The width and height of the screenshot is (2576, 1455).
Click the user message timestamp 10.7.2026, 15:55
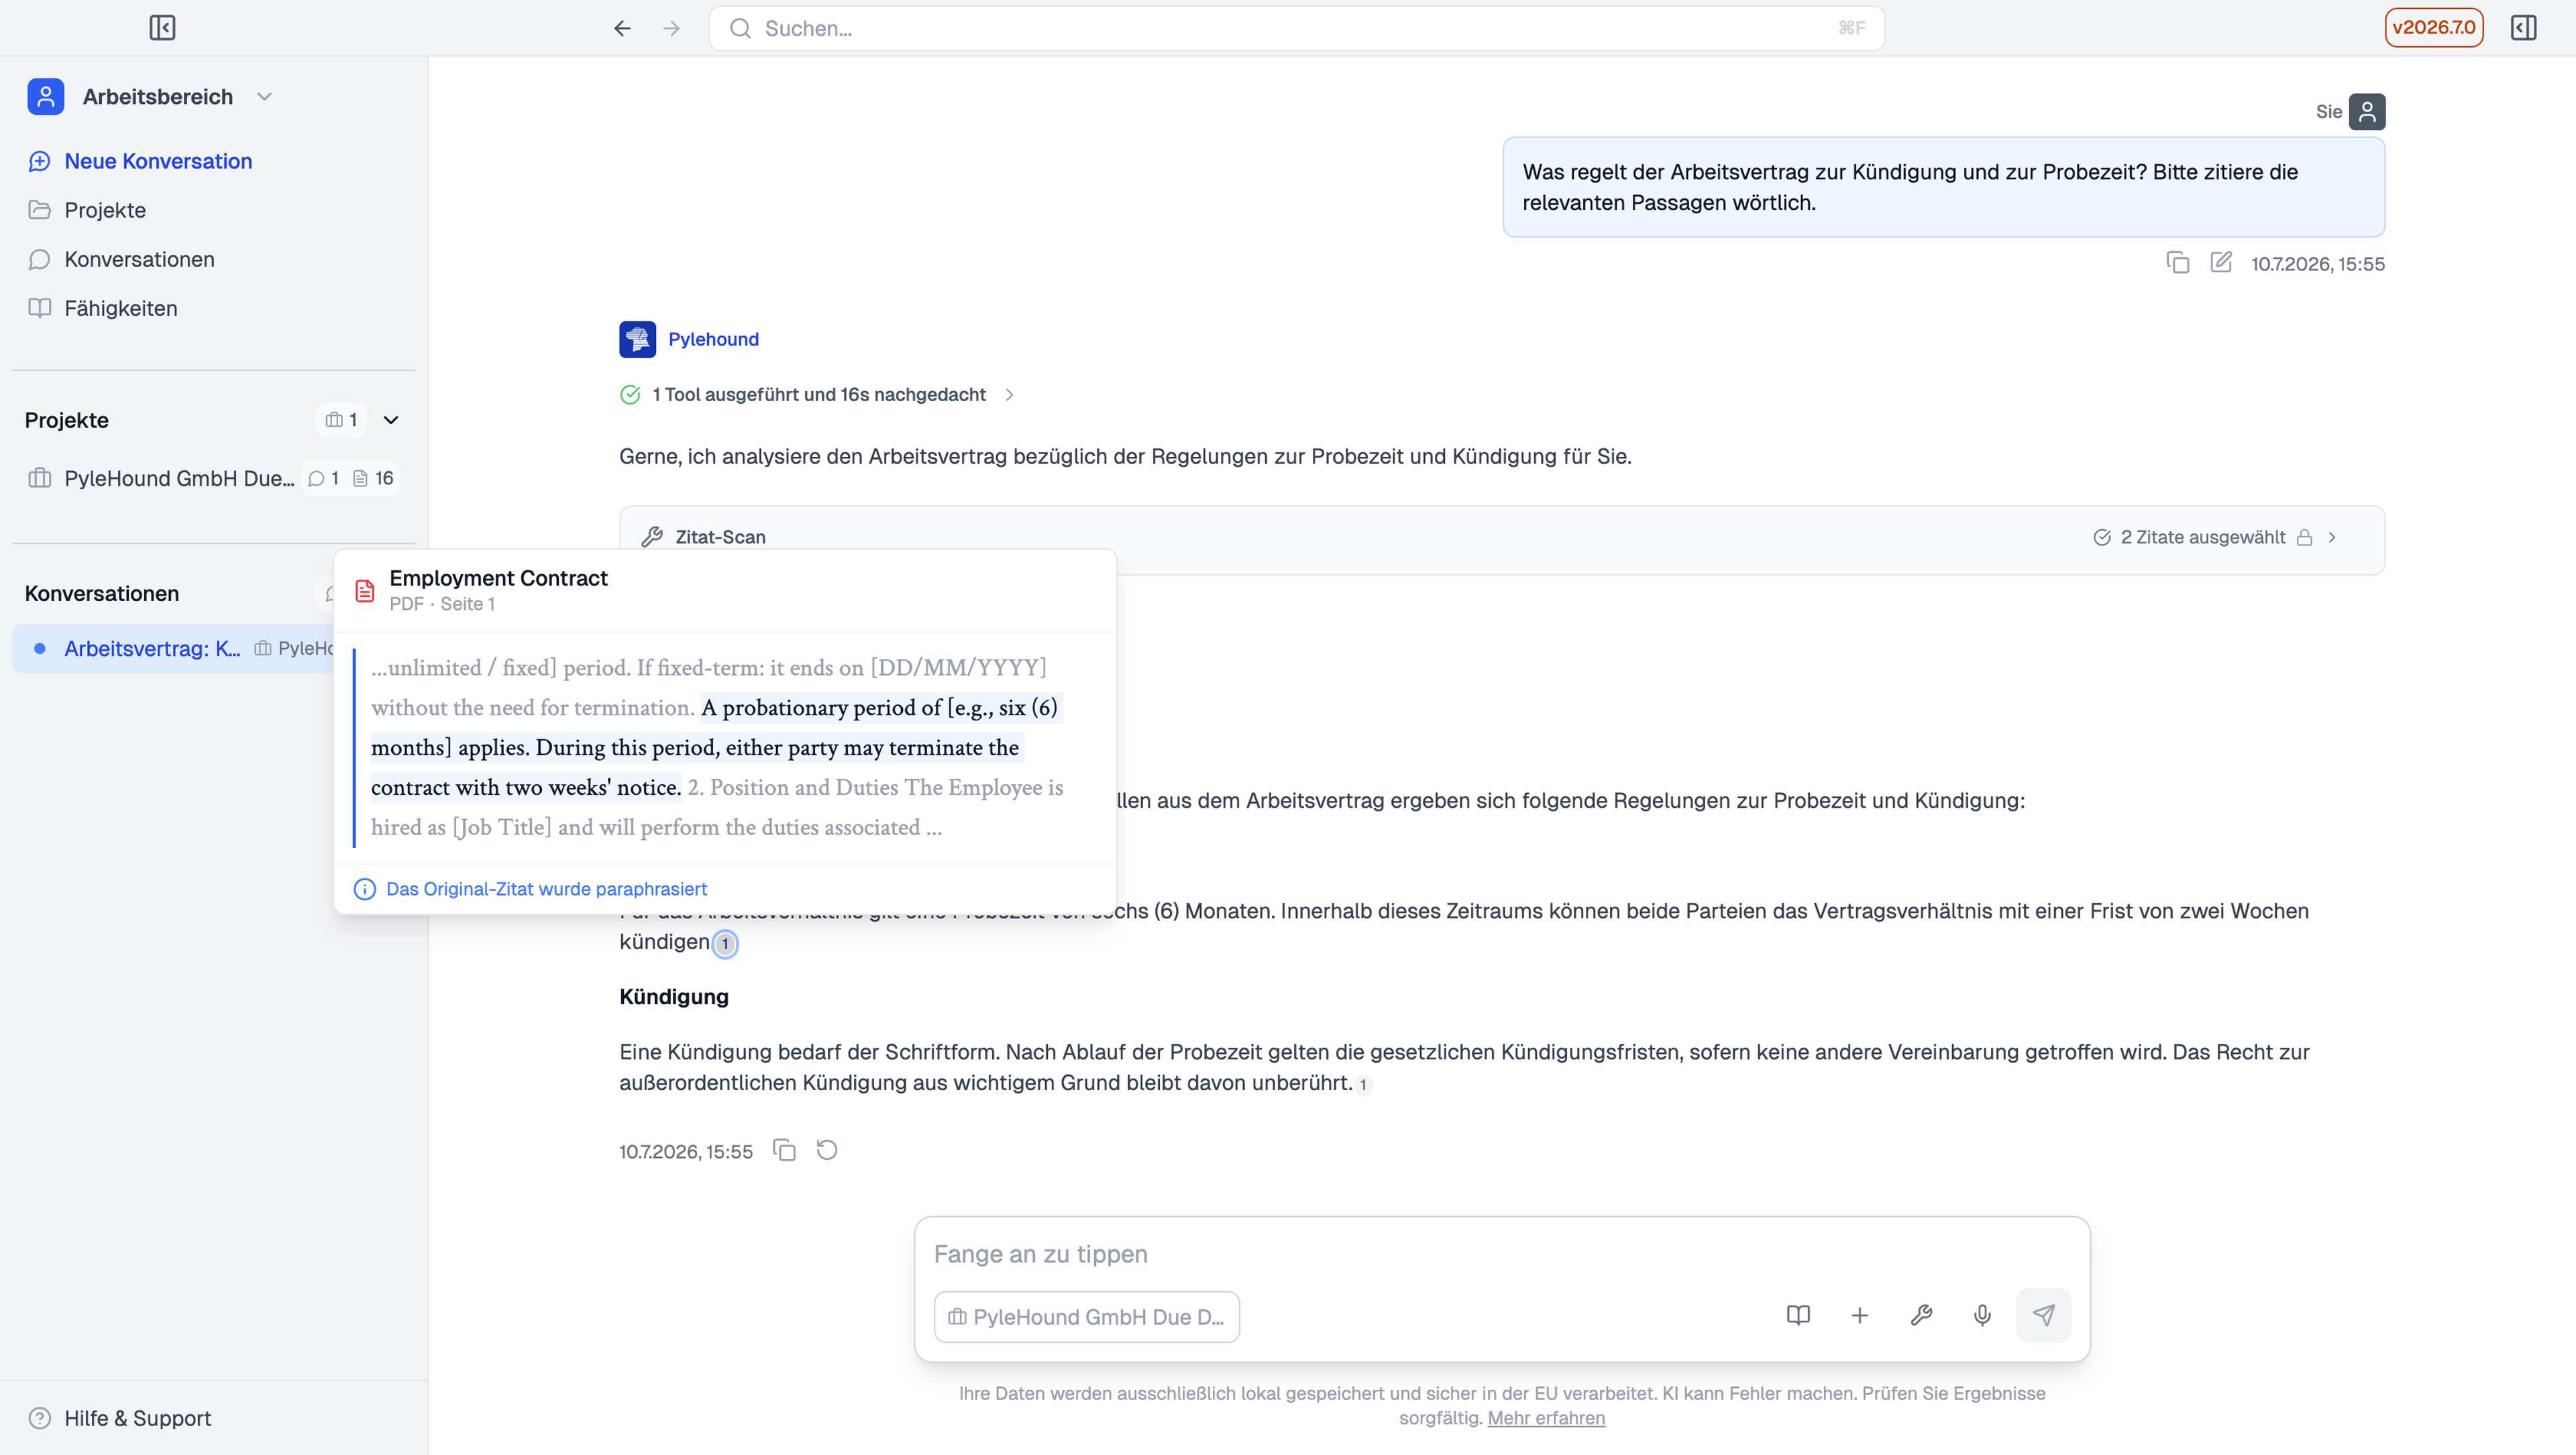coord(2318,264)
